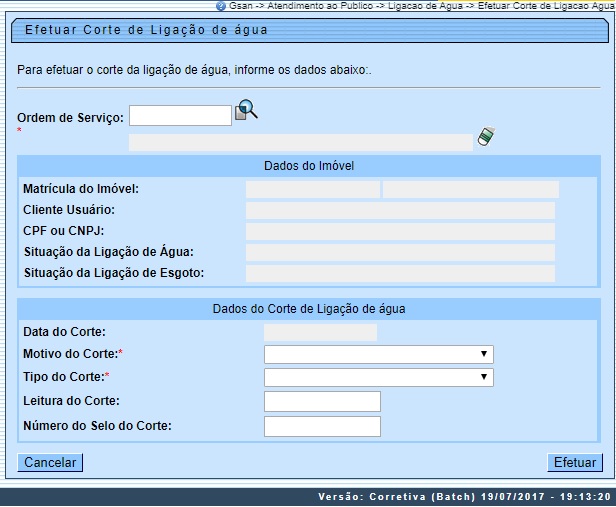Expand the Tipo do Corte dropdown
Screen dimensions: 616x507
click(378, 377)
